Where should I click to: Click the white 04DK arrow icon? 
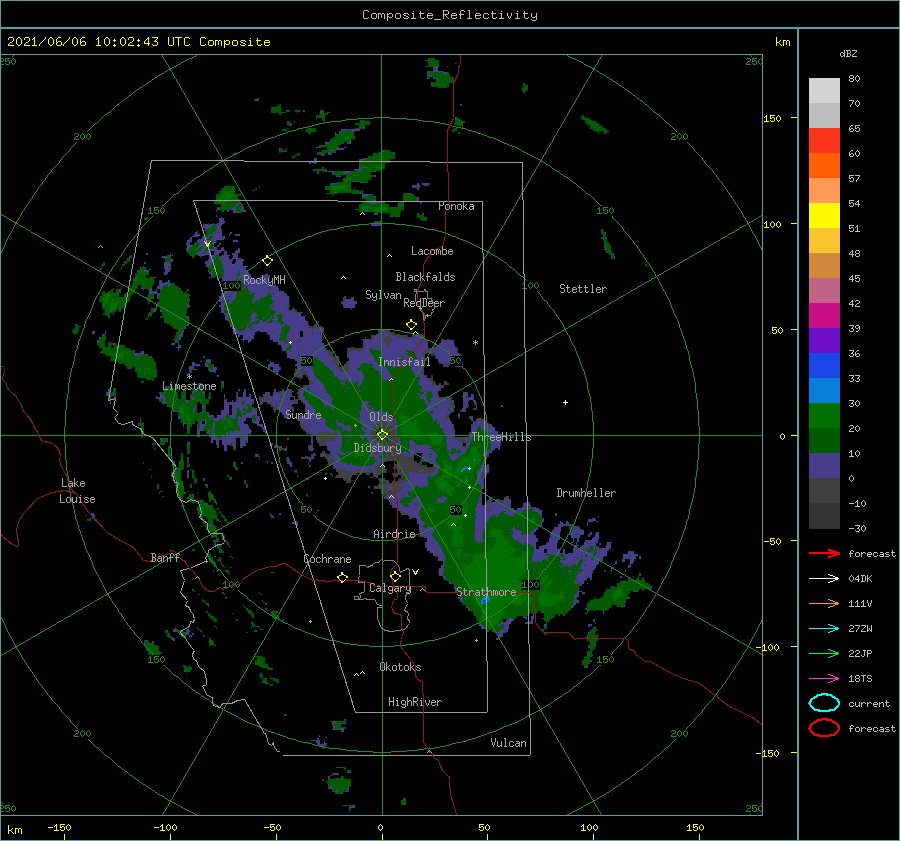click(824, 579)
